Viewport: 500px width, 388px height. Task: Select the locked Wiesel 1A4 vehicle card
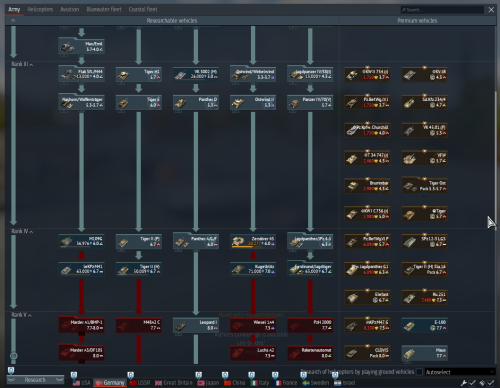point(253,325)
